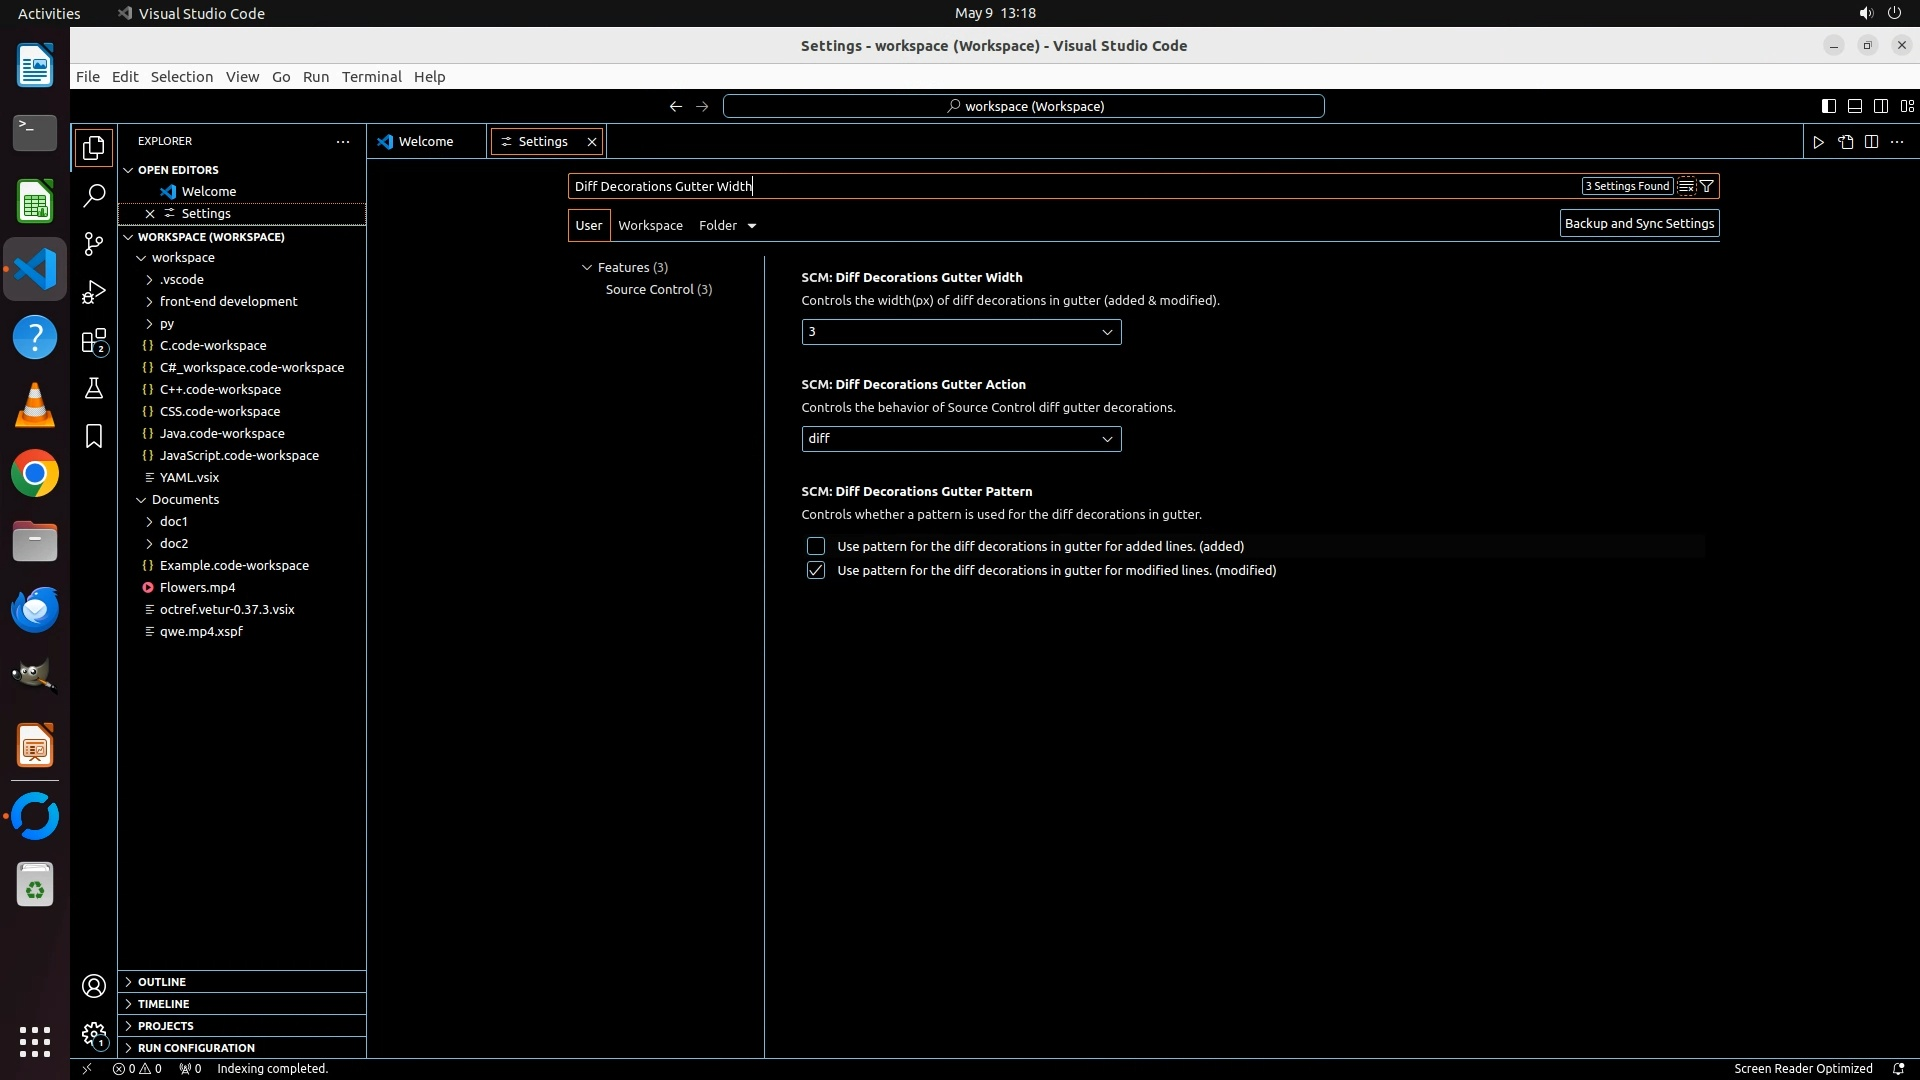This screenshot has height=1080, width=1920.
Task: Click the workspace command center search box
Action: (1023, 106)
